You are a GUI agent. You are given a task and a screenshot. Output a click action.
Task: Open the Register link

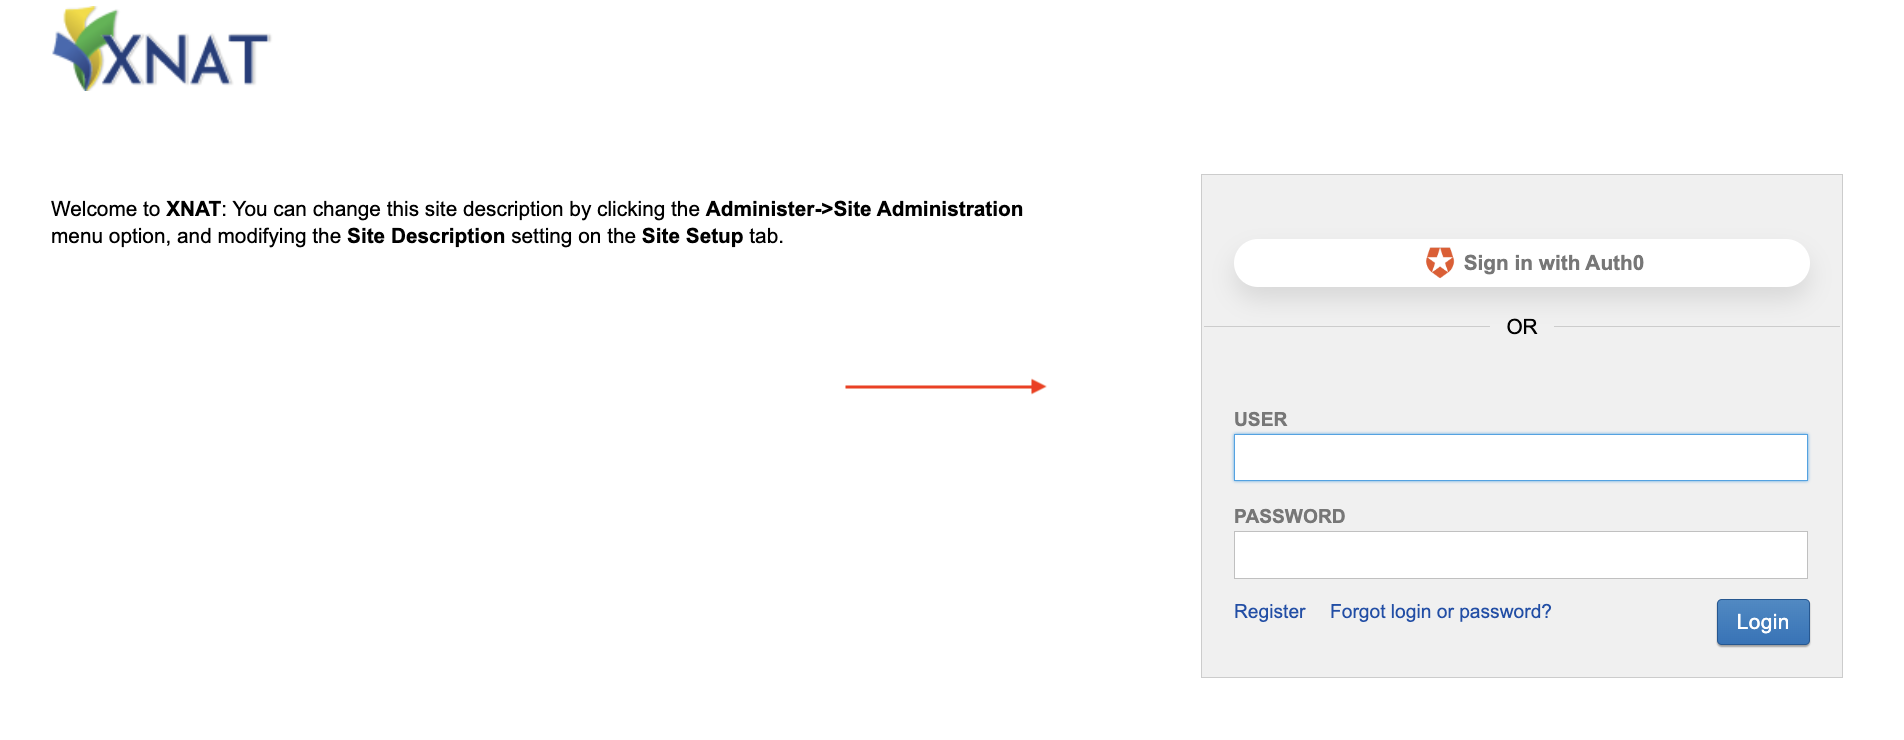click(x=1269, y=611)
